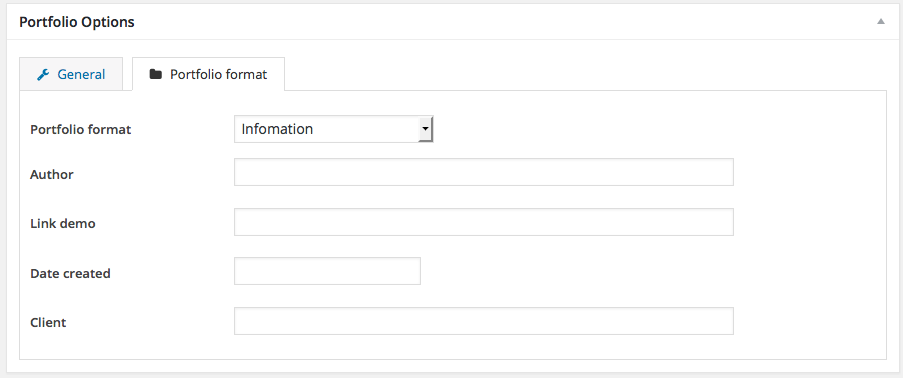Screen dimensions: 903x378
Task: Click the Link demo label
Action: (x=63, y=224)
